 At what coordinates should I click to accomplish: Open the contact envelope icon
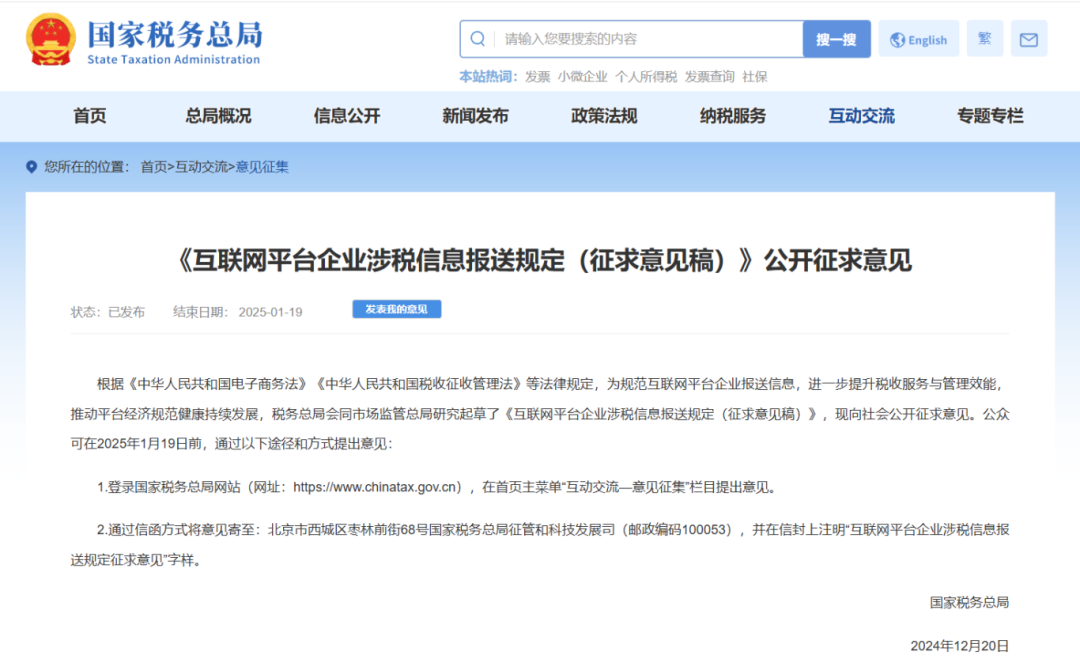[1029, 38]
